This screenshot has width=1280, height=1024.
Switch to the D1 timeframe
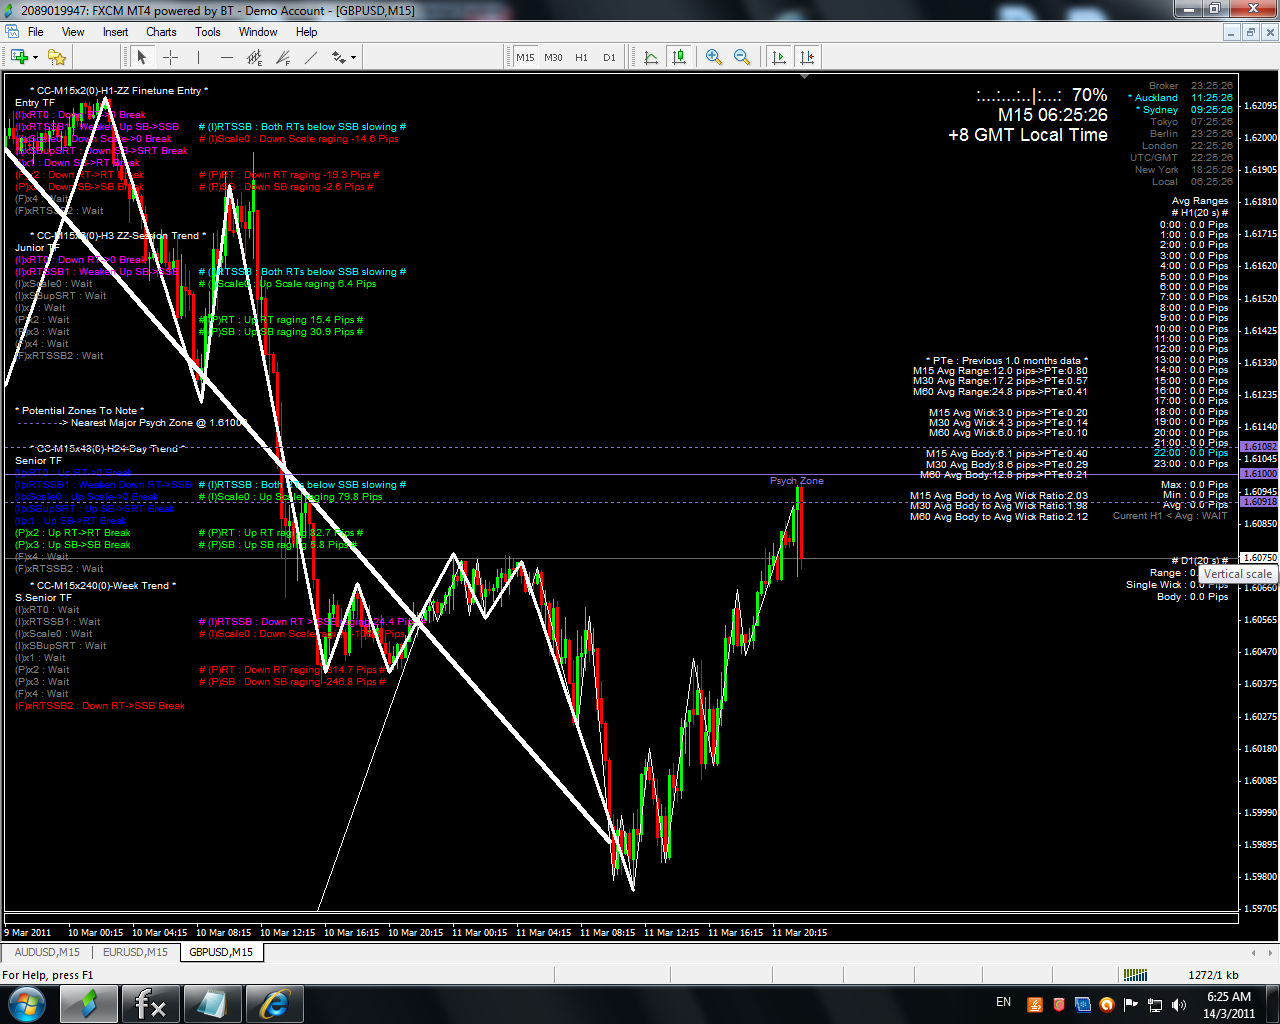[x=609, y=57]
